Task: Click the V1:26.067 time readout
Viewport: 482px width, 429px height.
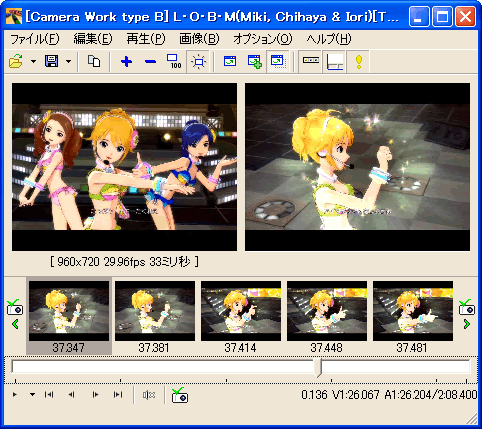Action: tap(356, 395)
